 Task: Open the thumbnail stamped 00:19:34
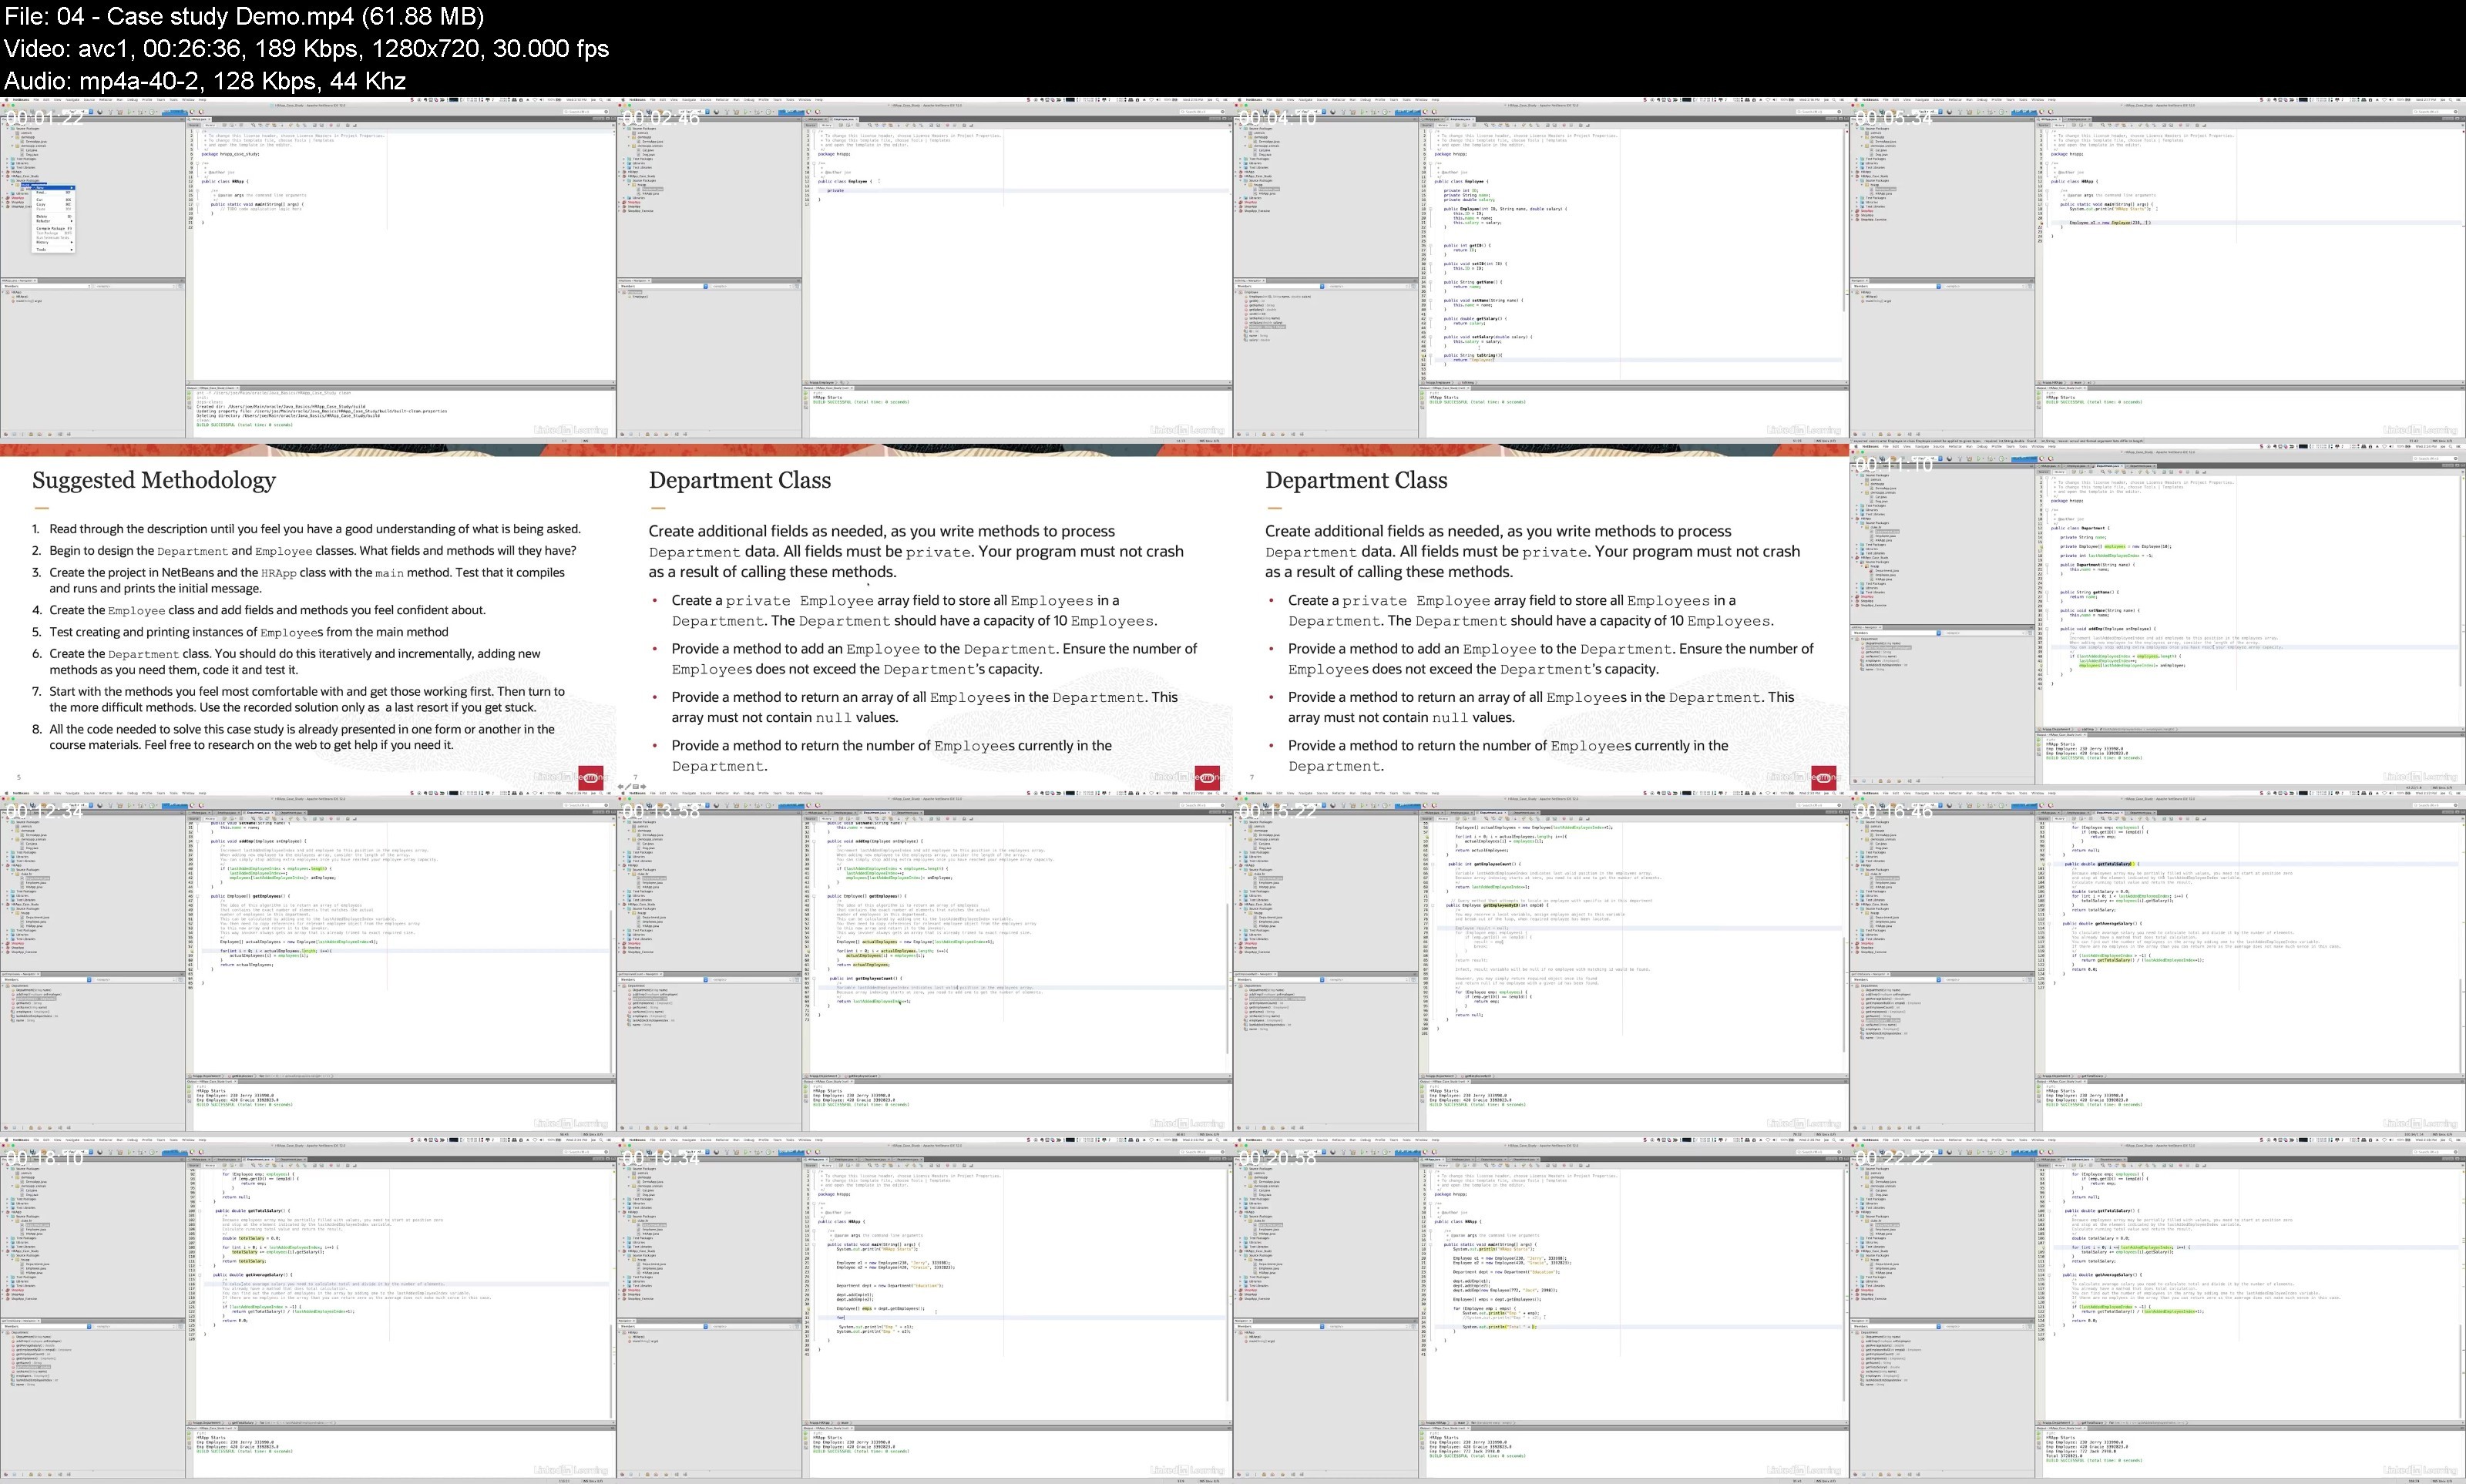point(925,1311)
